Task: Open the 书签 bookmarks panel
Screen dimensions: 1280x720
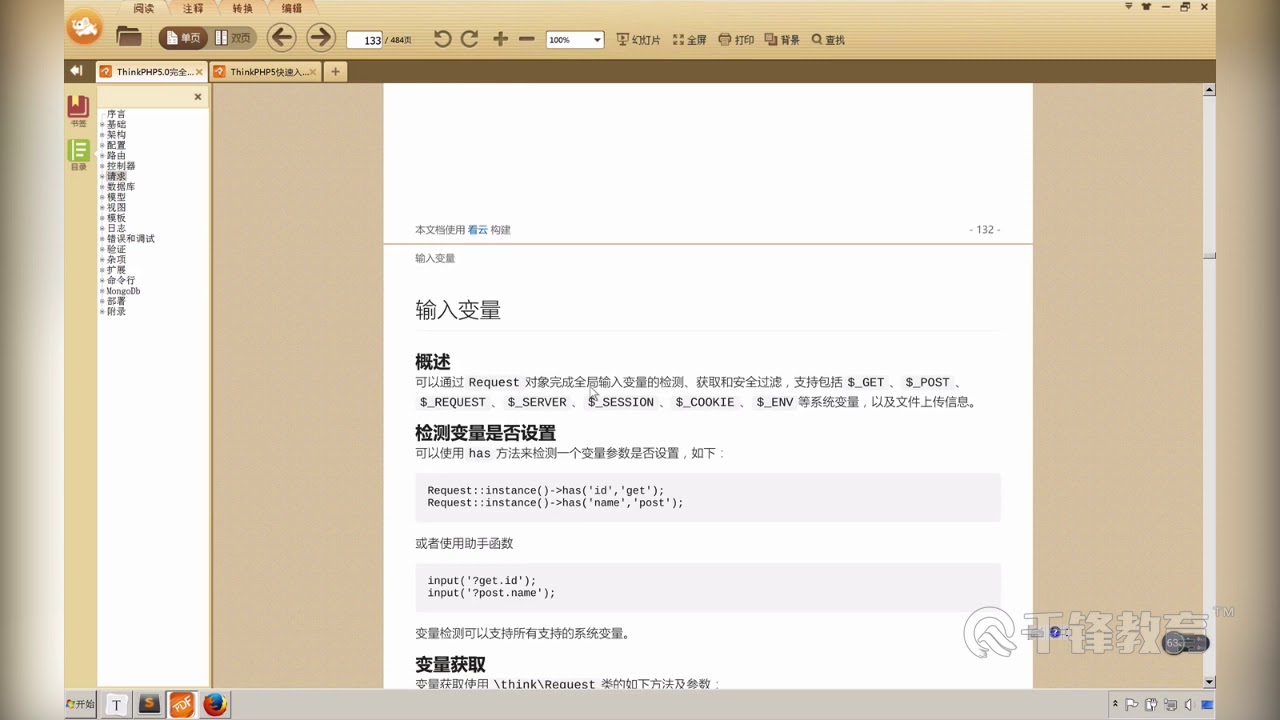Action: tap(78, 109)
